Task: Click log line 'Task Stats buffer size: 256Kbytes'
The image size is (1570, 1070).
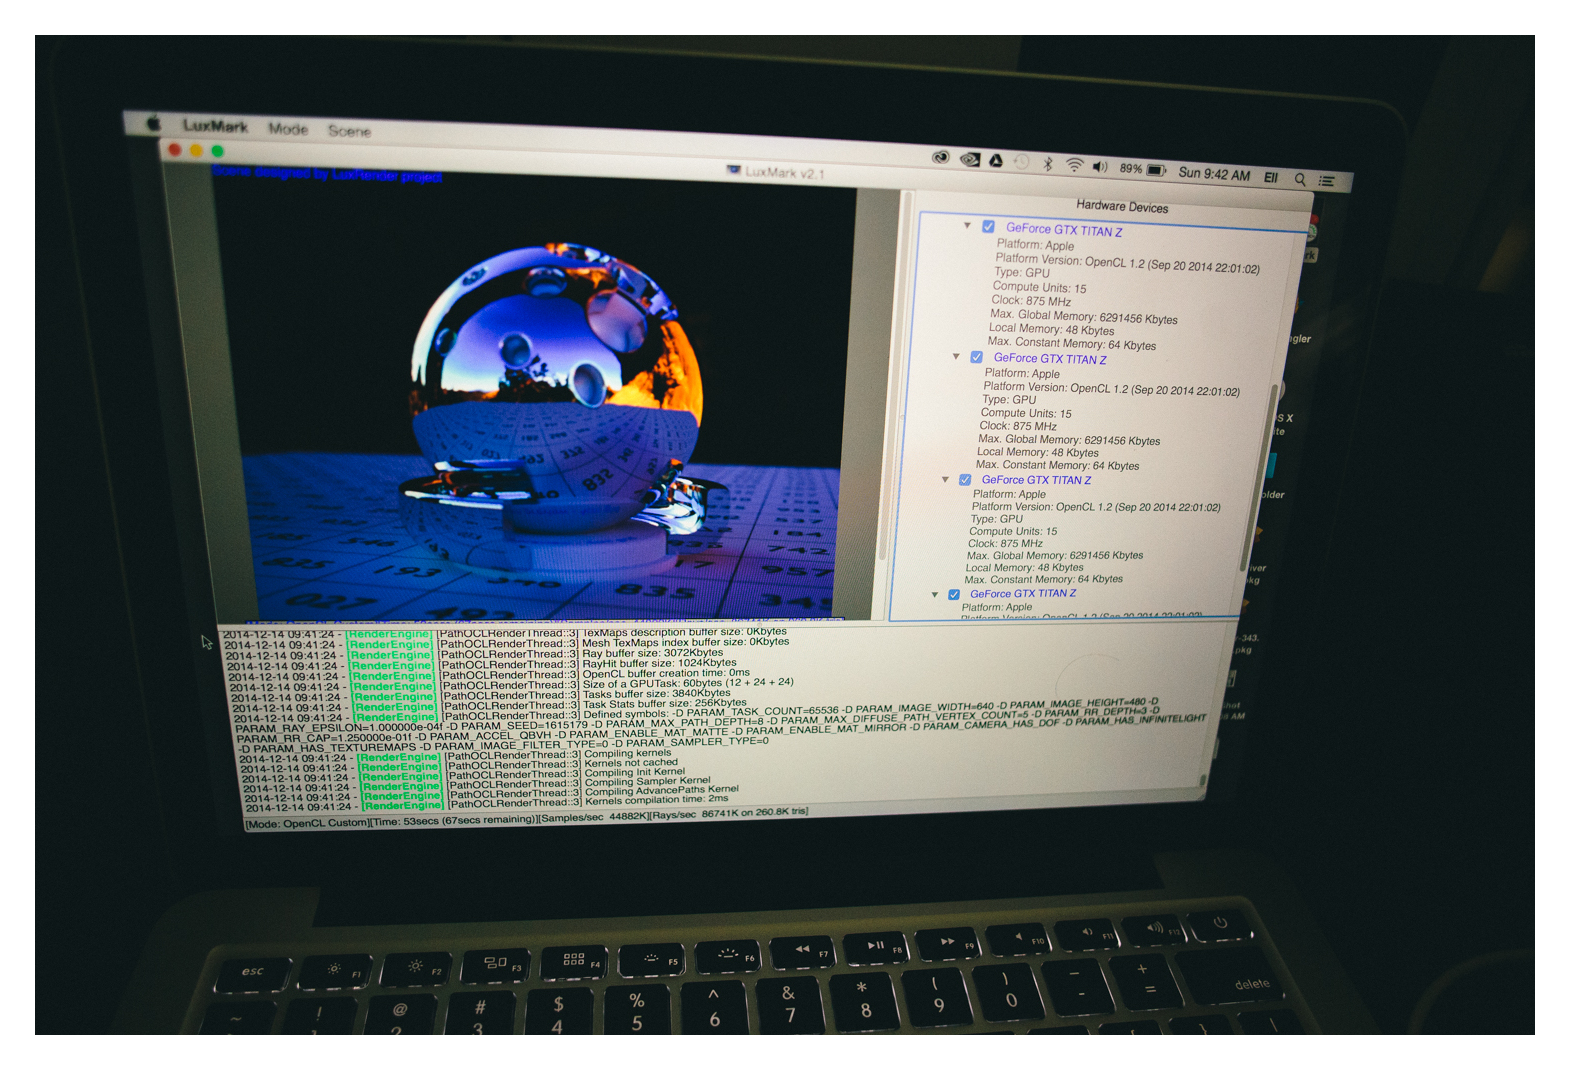Action: [665, 703]
